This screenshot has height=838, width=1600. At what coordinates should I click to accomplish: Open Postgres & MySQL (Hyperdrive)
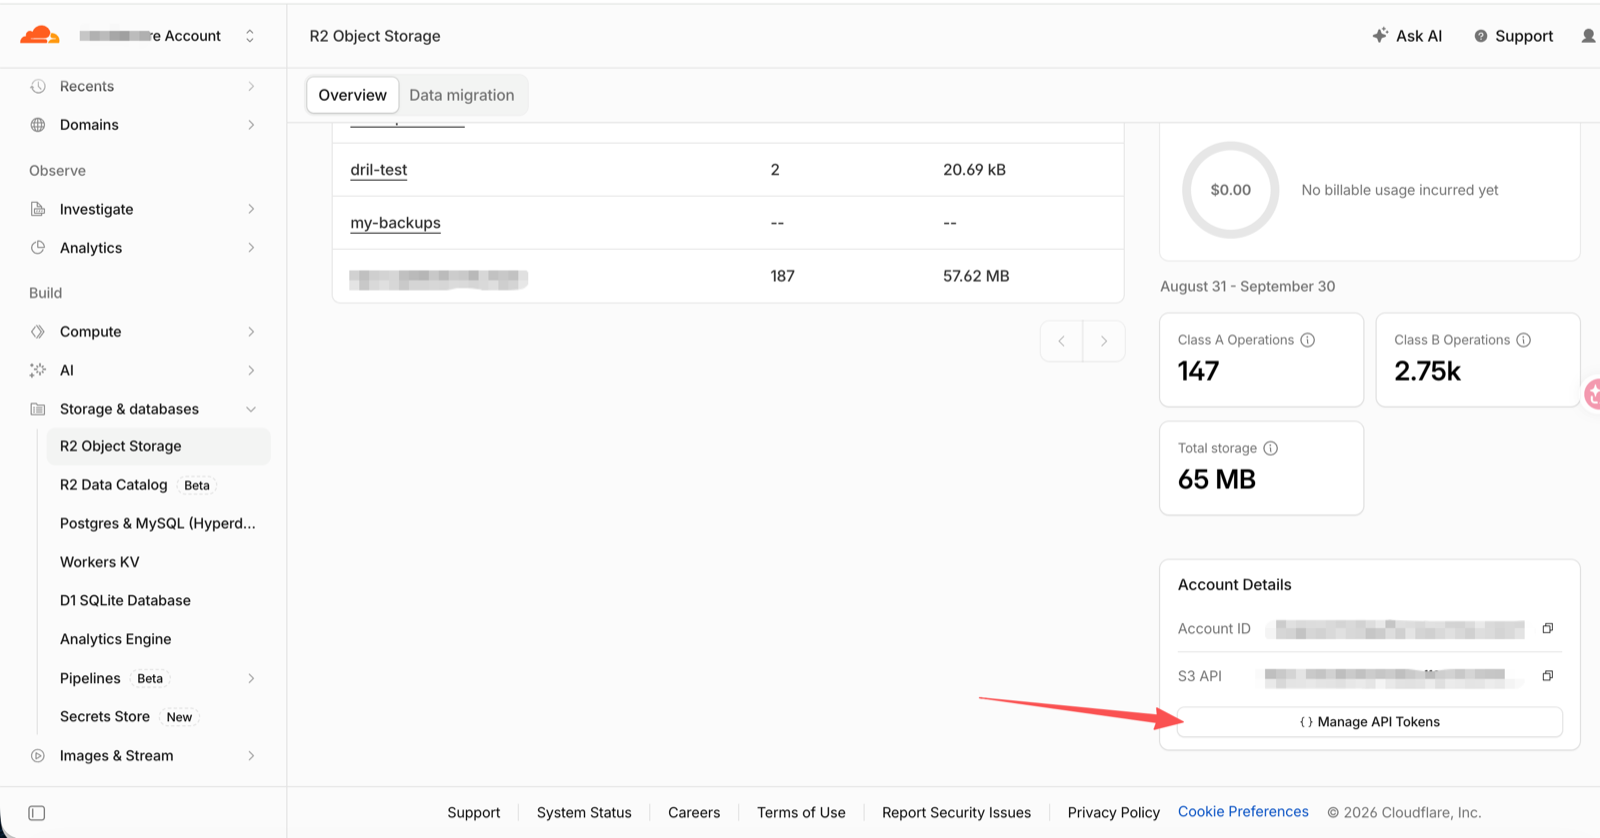158,523
